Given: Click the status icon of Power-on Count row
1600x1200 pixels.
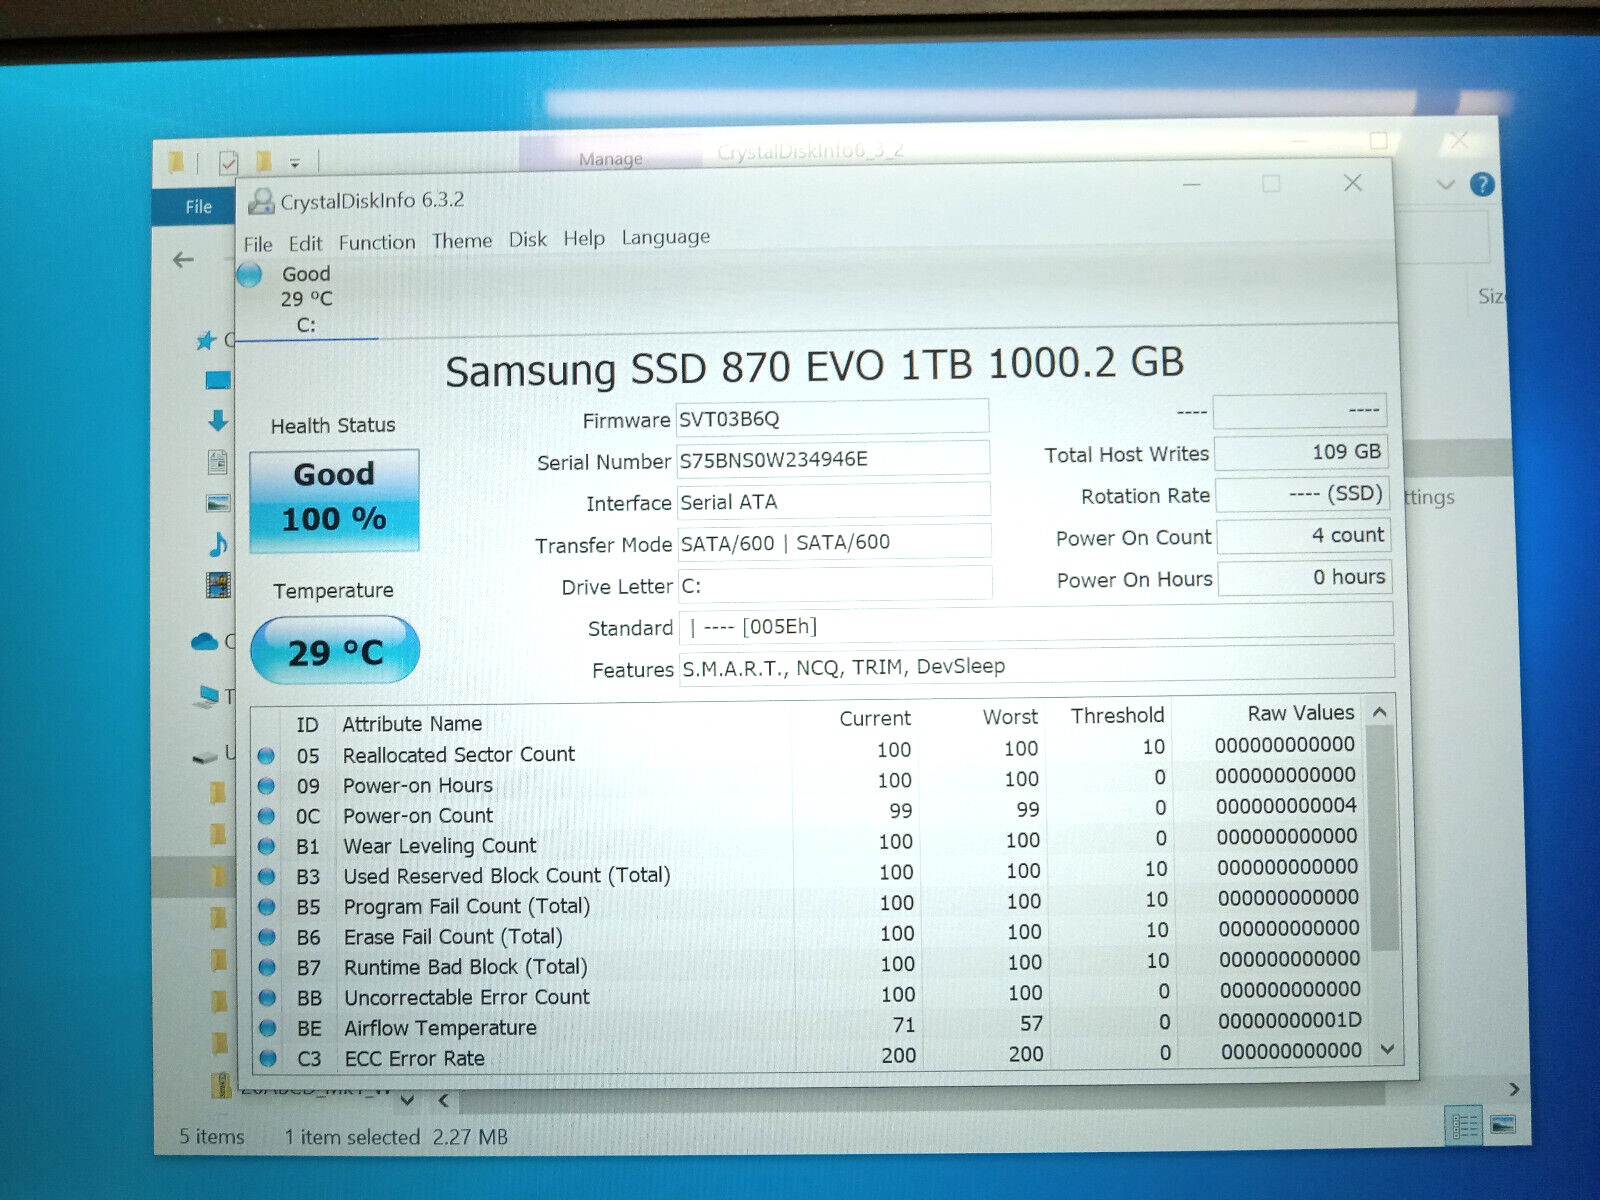Looking at the screenshot, I should [x=266, y=817].
